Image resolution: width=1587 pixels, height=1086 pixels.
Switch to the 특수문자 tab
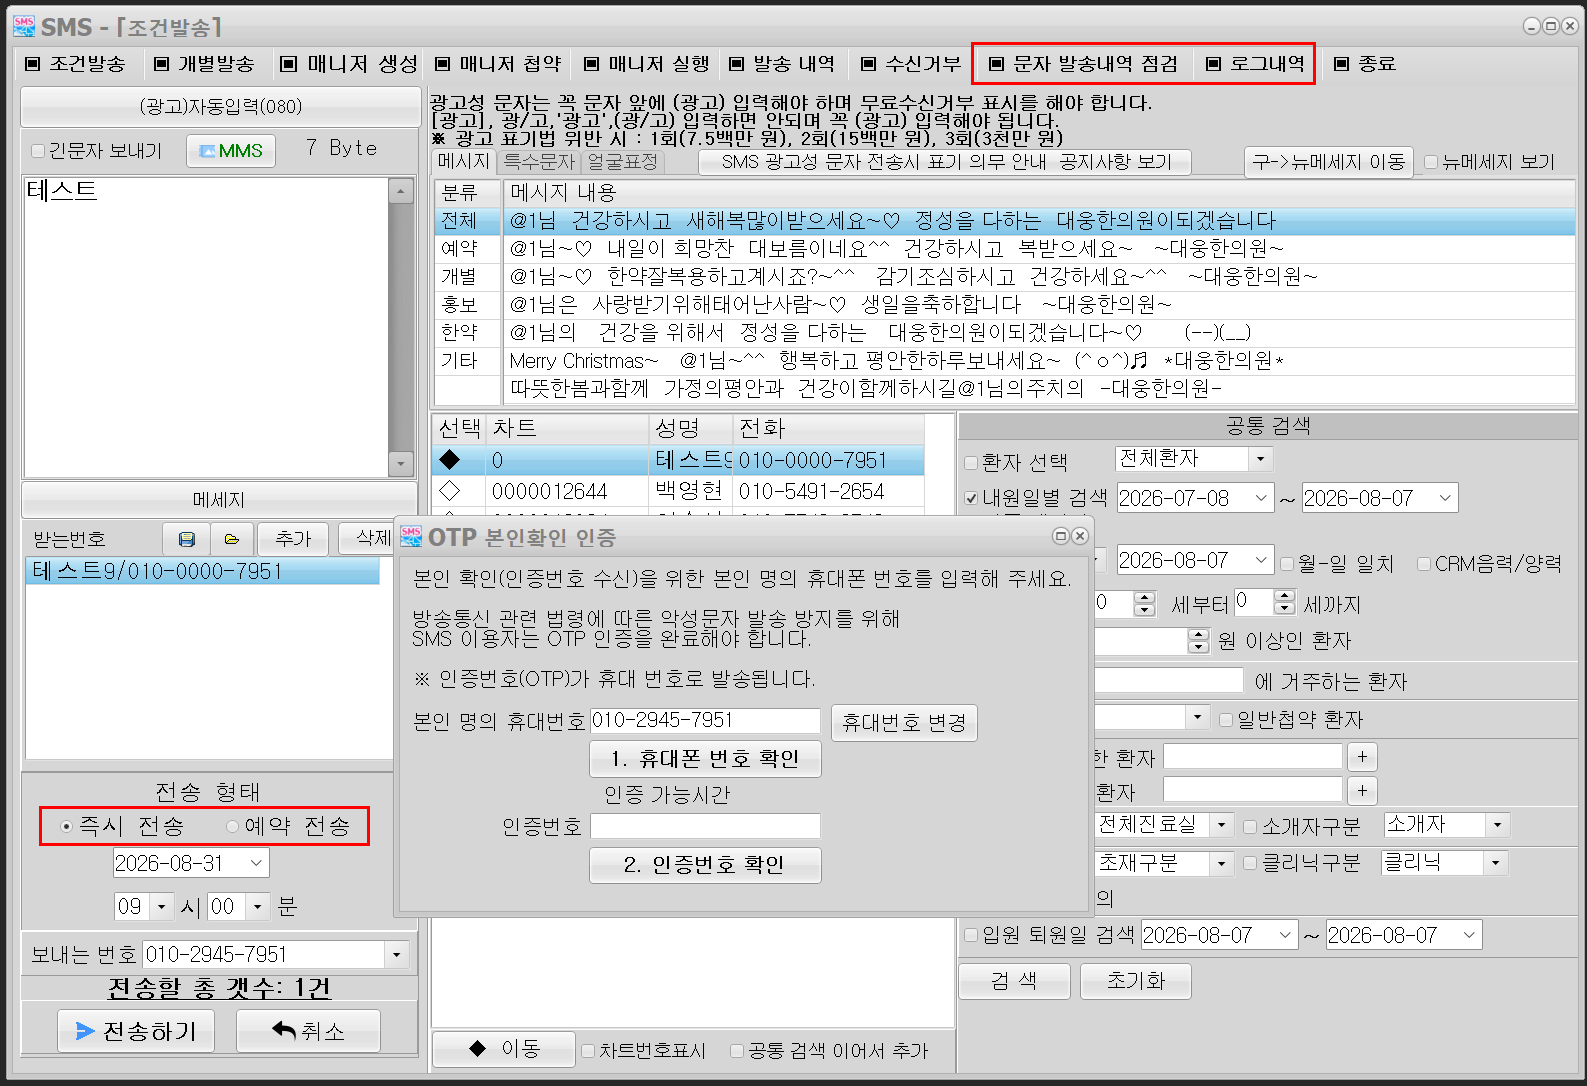click(539, 162)
